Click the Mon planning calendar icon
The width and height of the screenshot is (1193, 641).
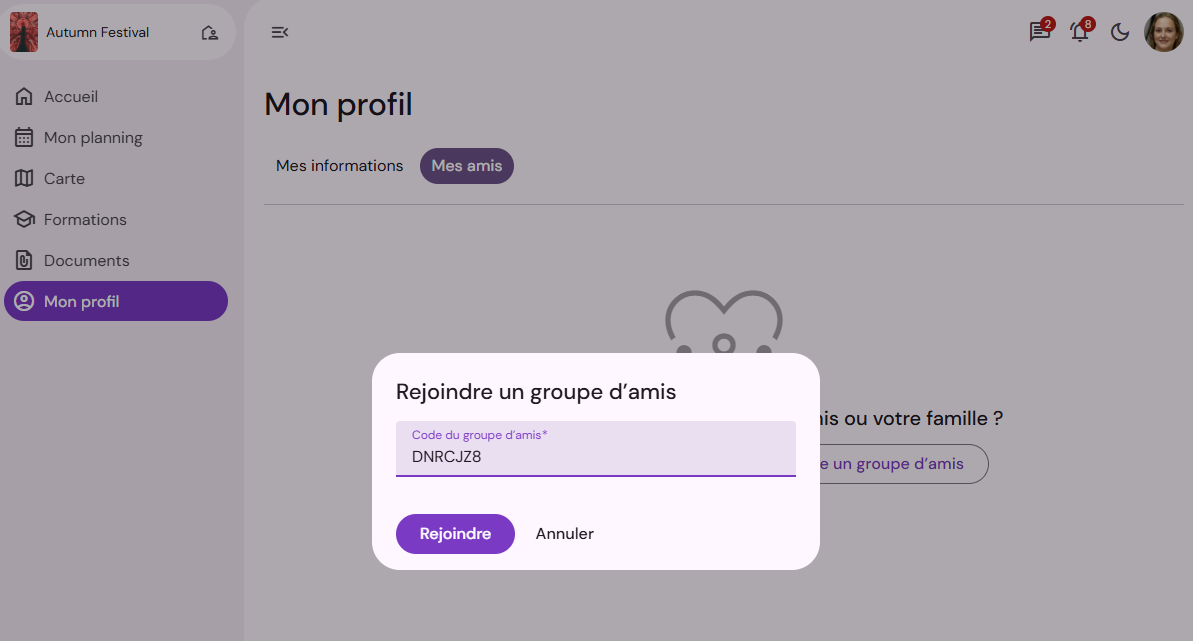click(x=24, y=137)
